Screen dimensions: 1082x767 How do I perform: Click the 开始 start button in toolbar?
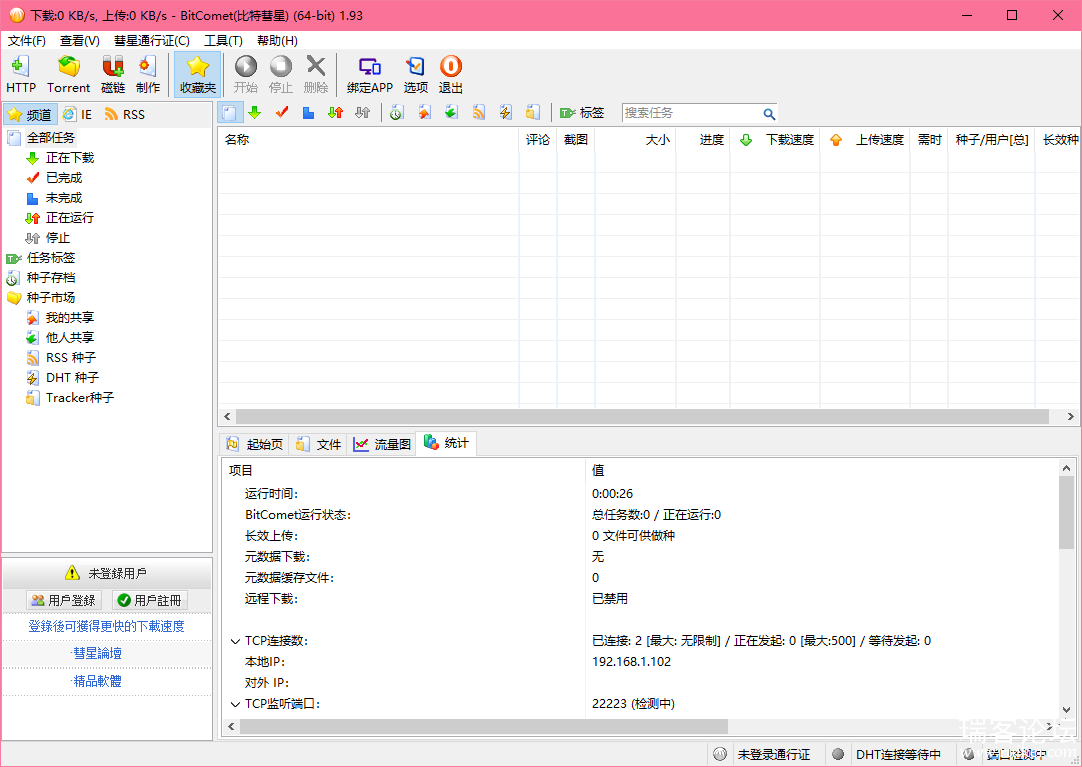pos(246,74)
